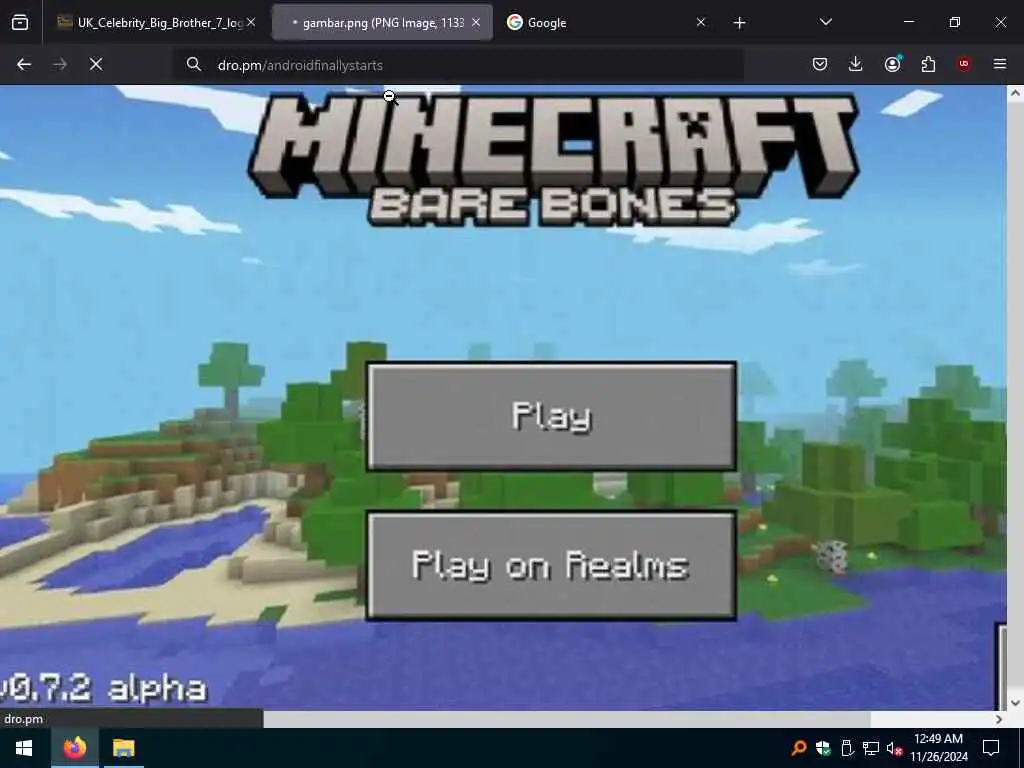Click the horizontal scrollbar right arrow
Screen dimensions: 1024x768
(999, 719)
